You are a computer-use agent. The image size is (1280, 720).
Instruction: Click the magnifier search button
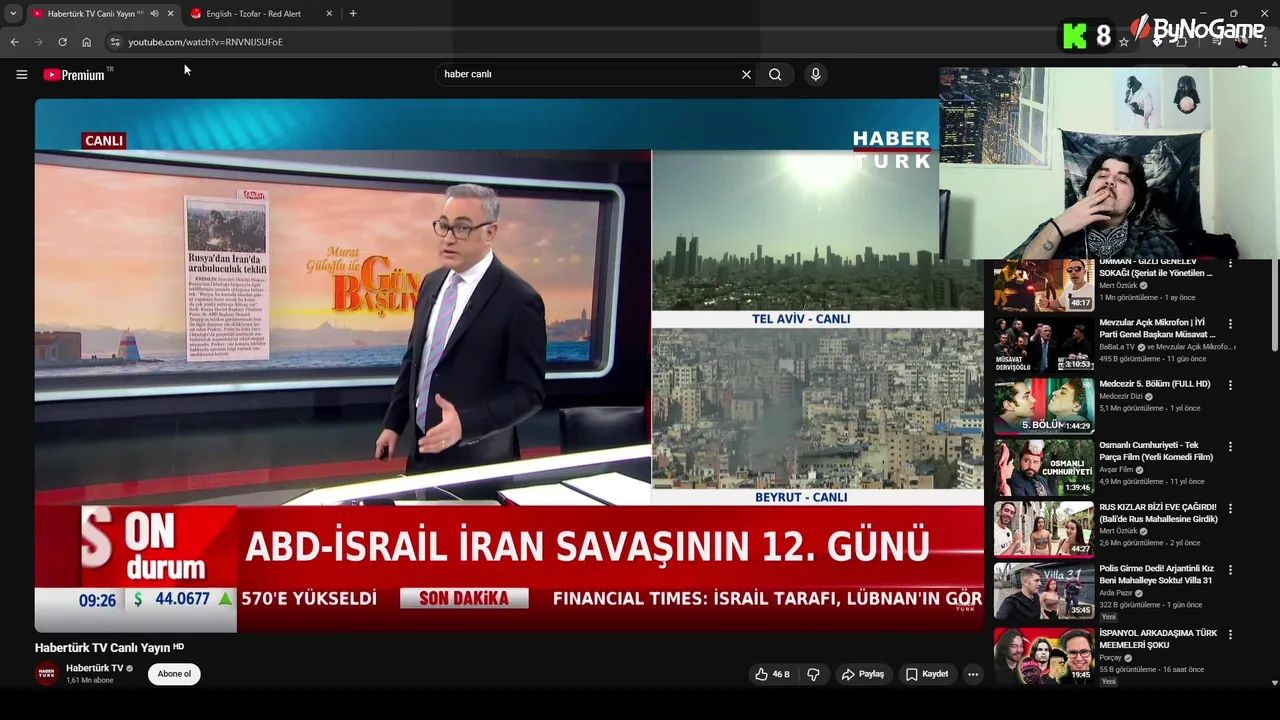click(x=775, y=74)
